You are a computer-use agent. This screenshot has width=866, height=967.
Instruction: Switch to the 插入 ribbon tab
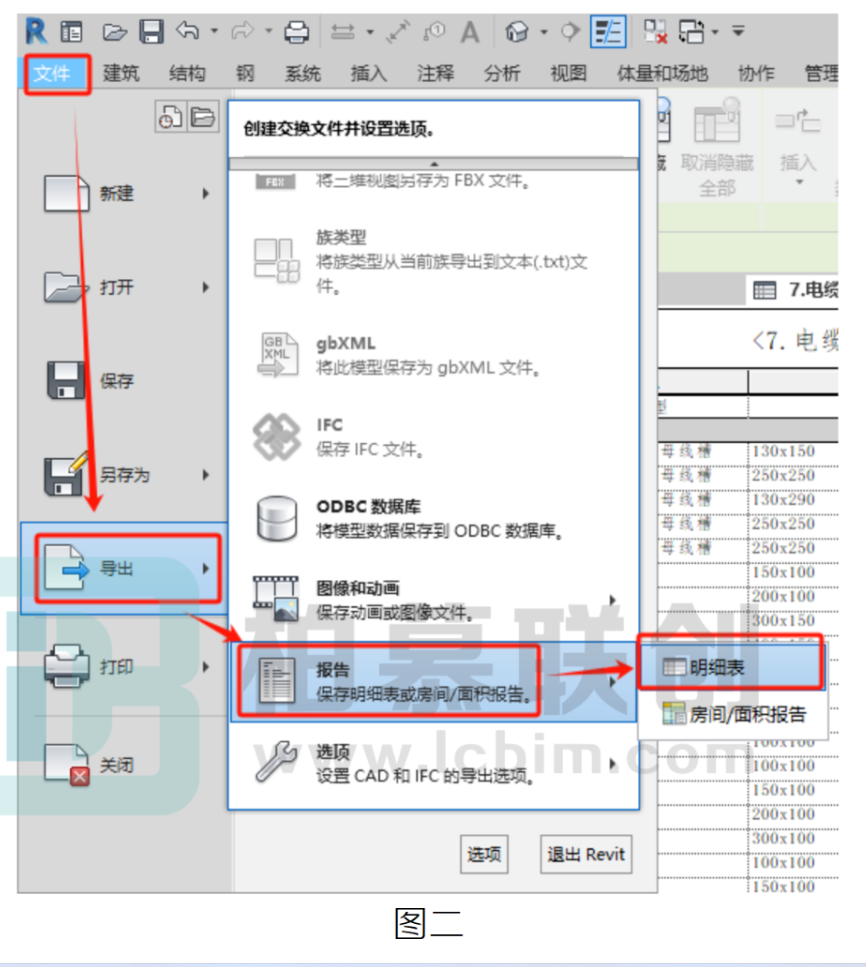pyautogui.click(x=369, y=74)
